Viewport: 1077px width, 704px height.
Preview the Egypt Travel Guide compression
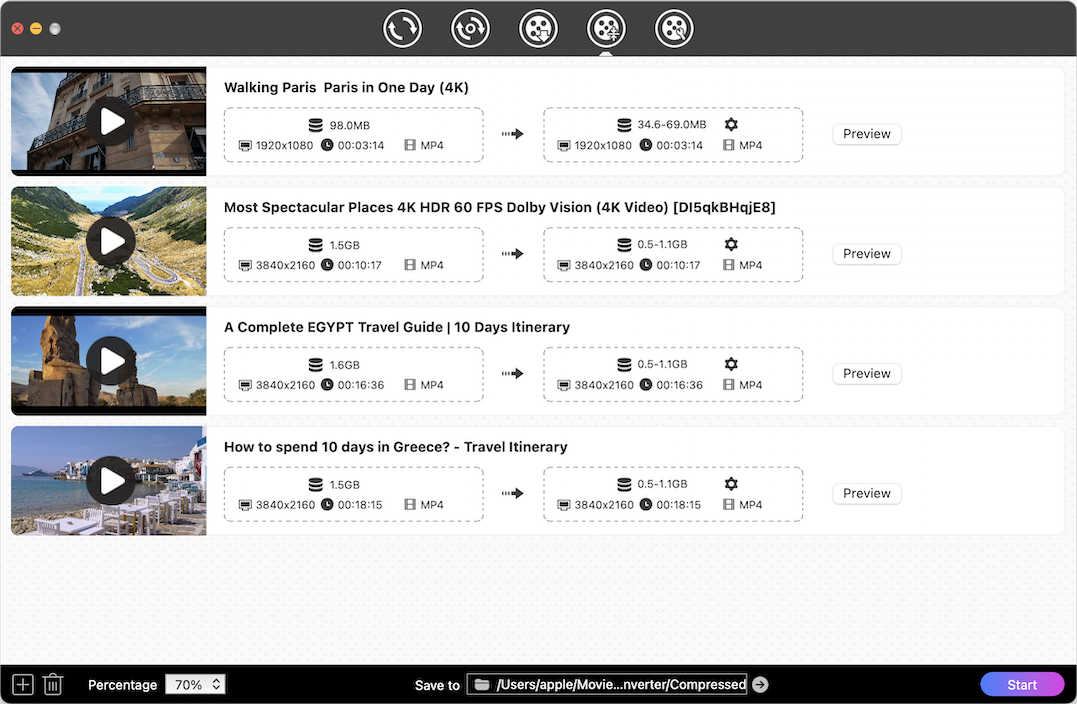pos(866,374)
